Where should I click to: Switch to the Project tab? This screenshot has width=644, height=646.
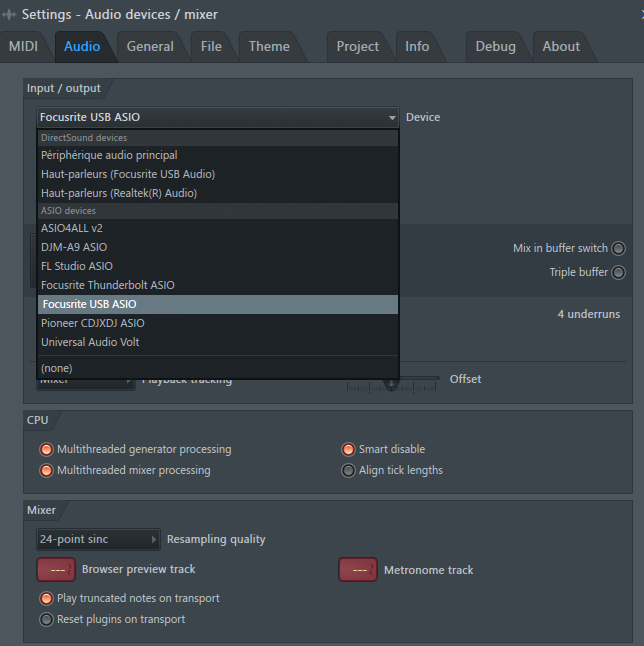click(358, 47)
